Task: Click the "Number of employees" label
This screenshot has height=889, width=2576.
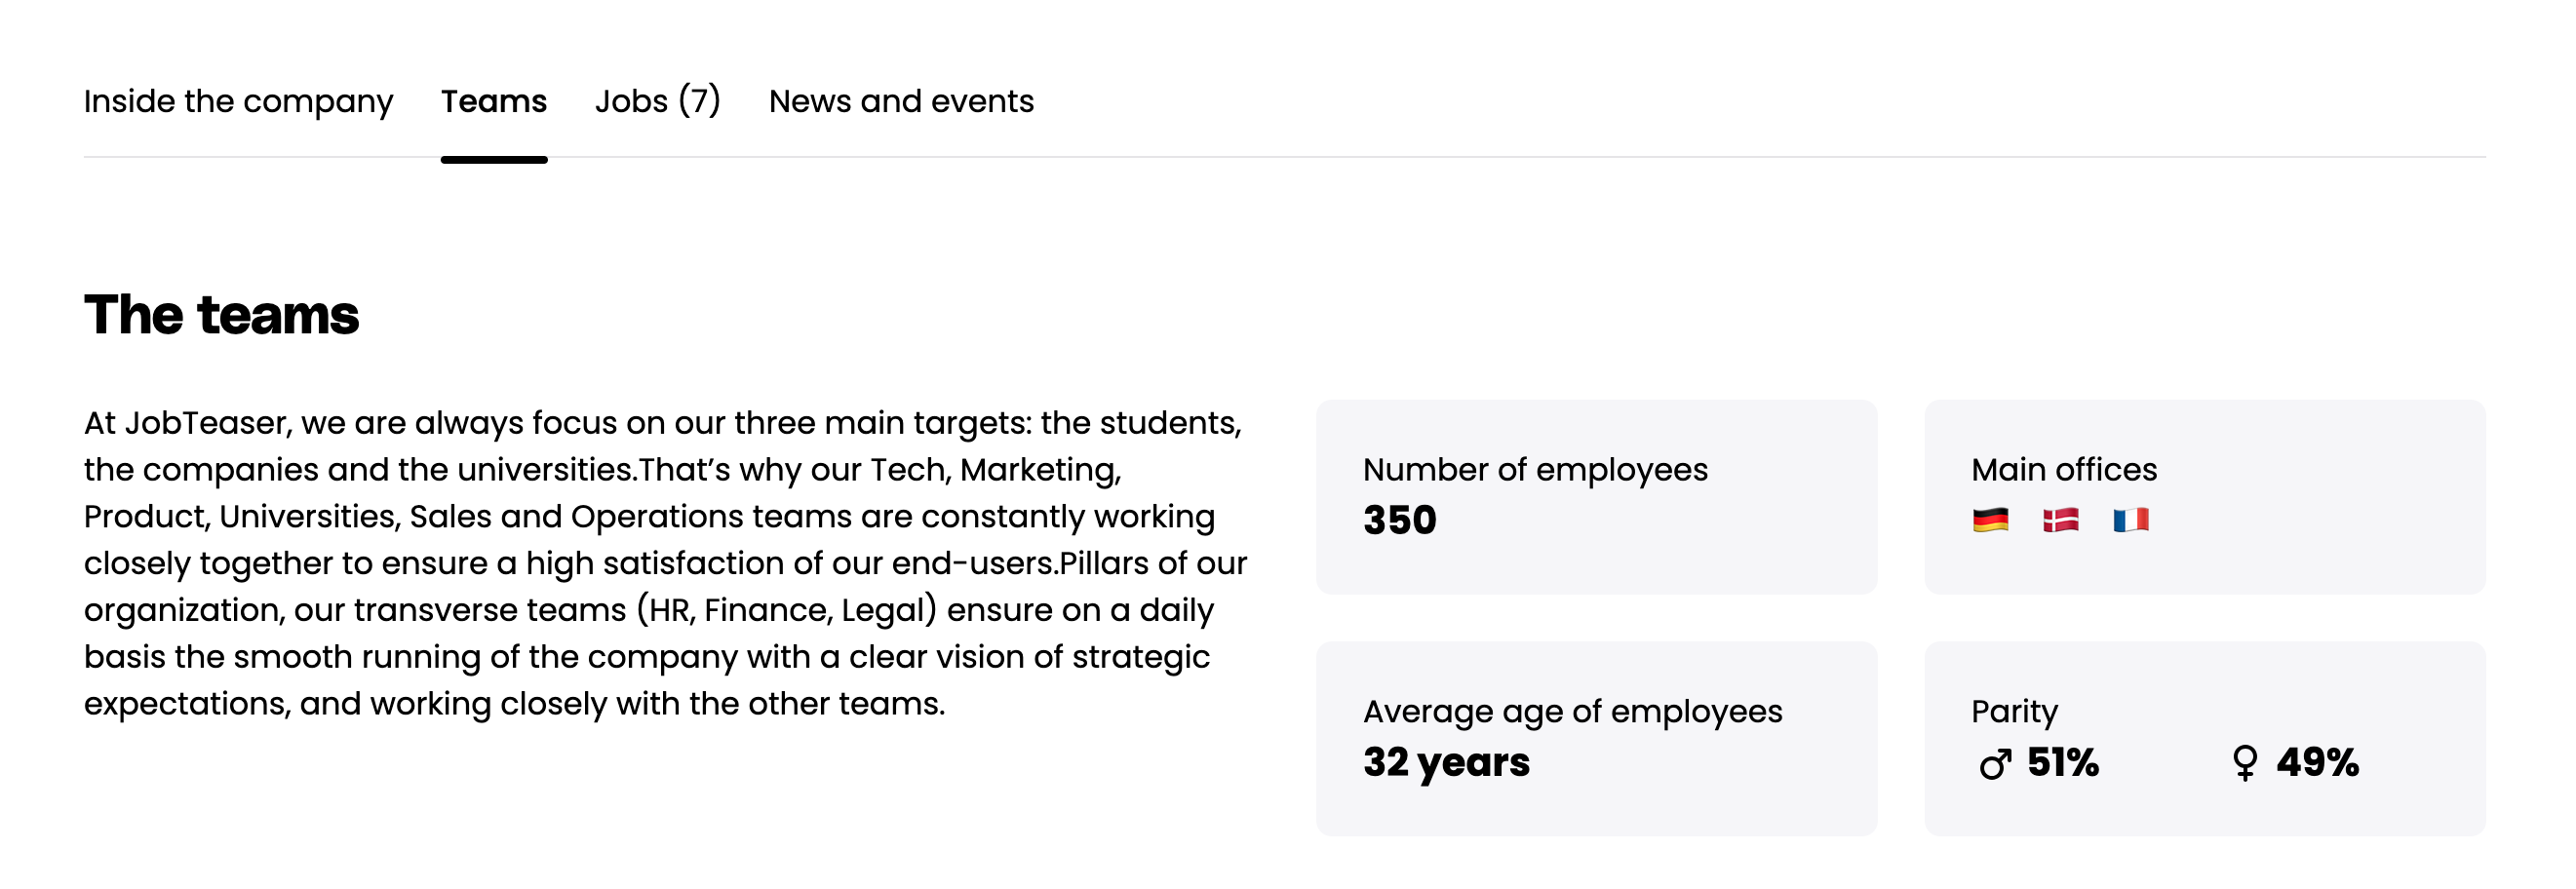Action: 1535,470
